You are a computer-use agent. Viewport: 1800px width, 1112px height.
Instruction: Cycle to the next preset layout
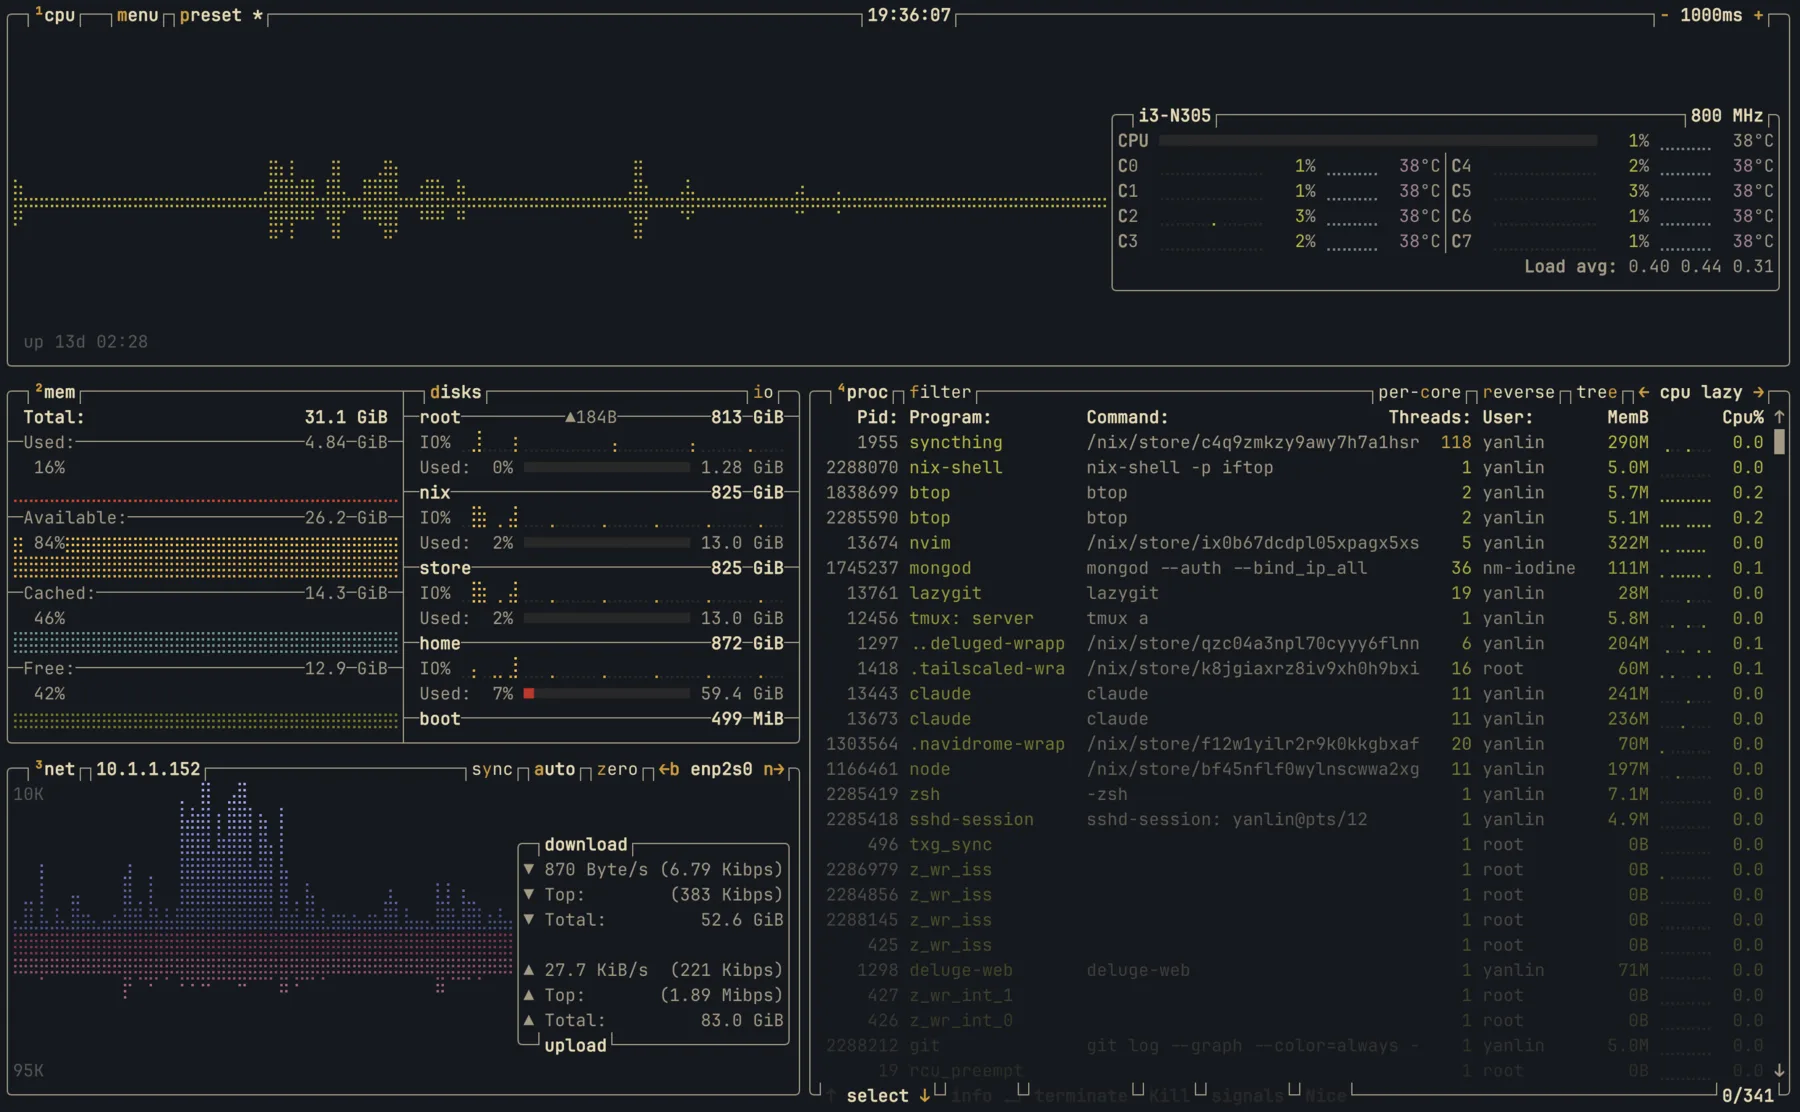(x=211, y=15)
